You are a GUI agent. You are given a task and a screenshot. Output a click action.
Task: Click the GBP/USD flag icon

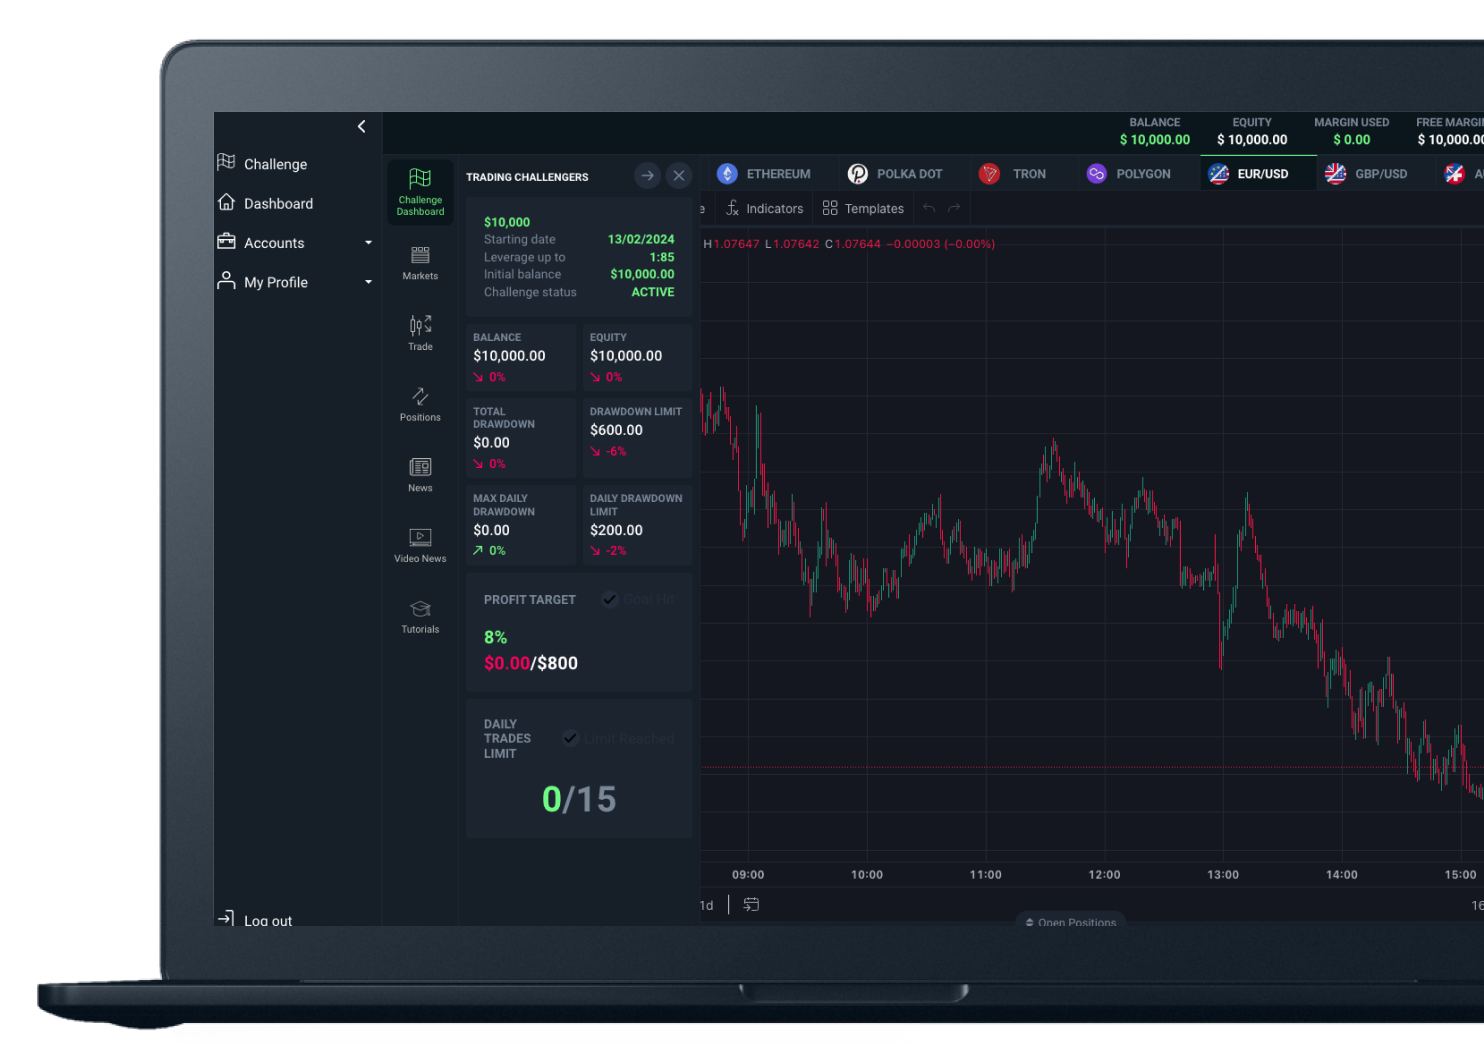[1336, 174]
